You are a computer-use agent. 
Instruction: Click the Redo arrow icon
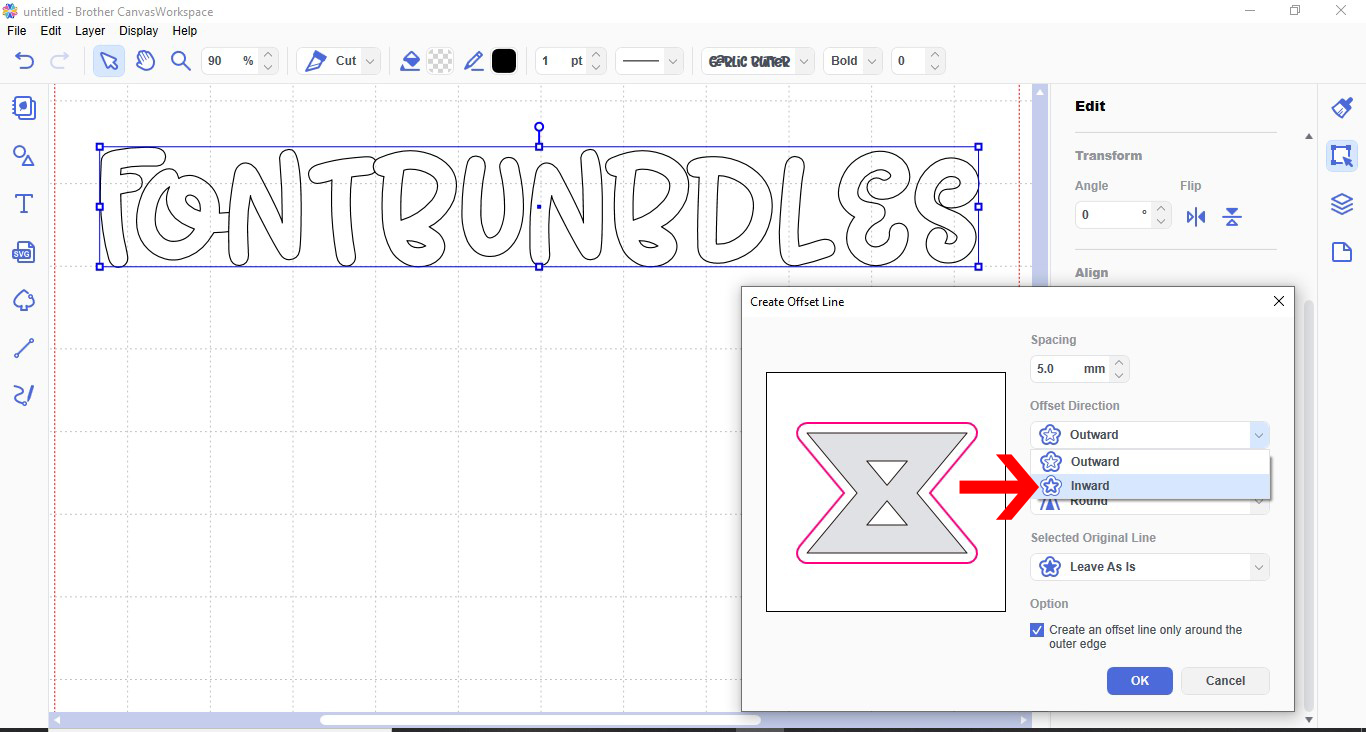(x=59, y=61)
